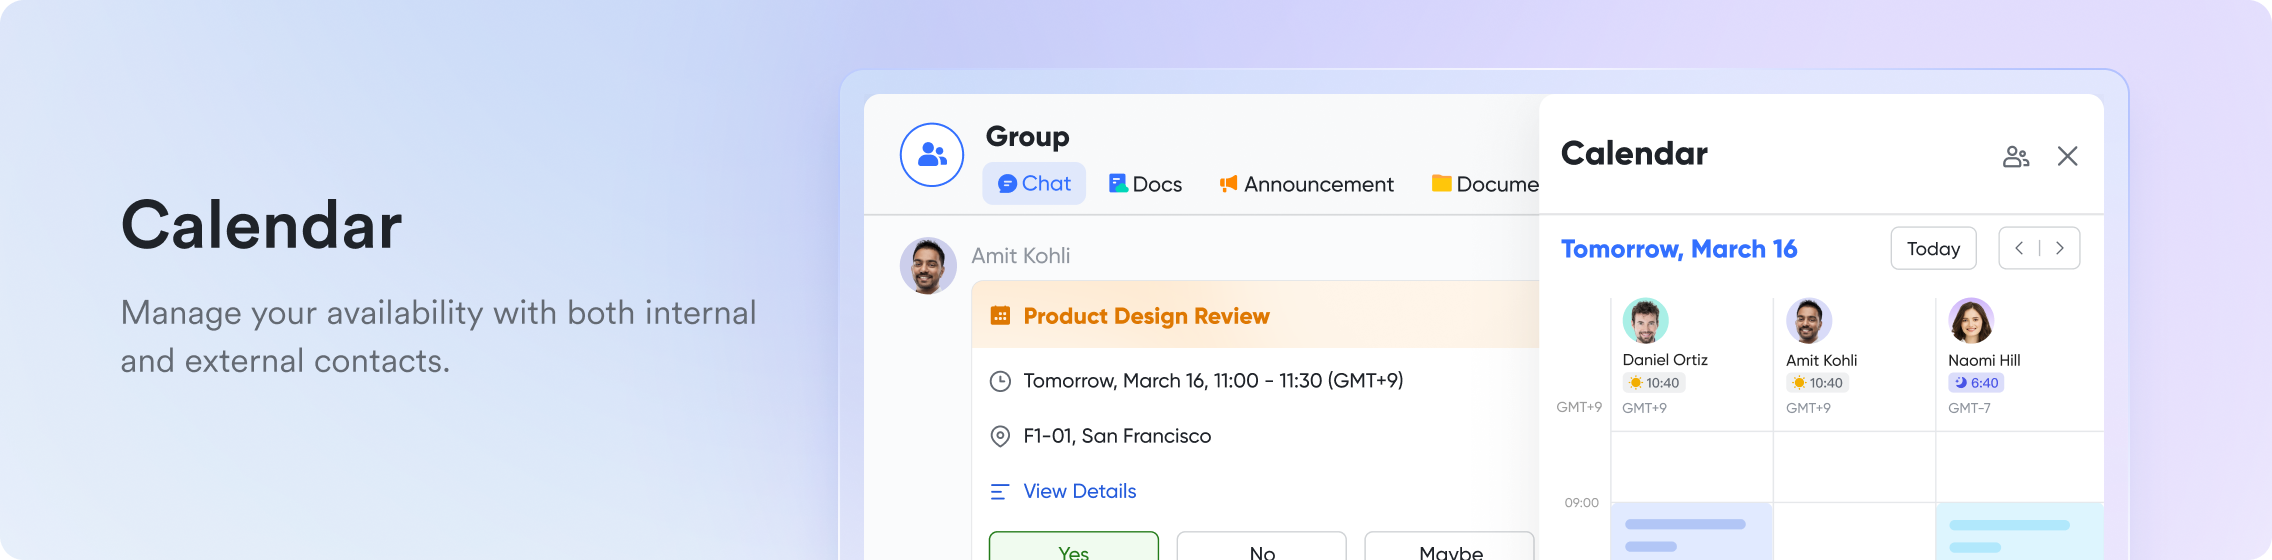Go to next day with right chevron
This screenshot has width=2272, height=560.
pyautogui.click(x=2060, y=249)
